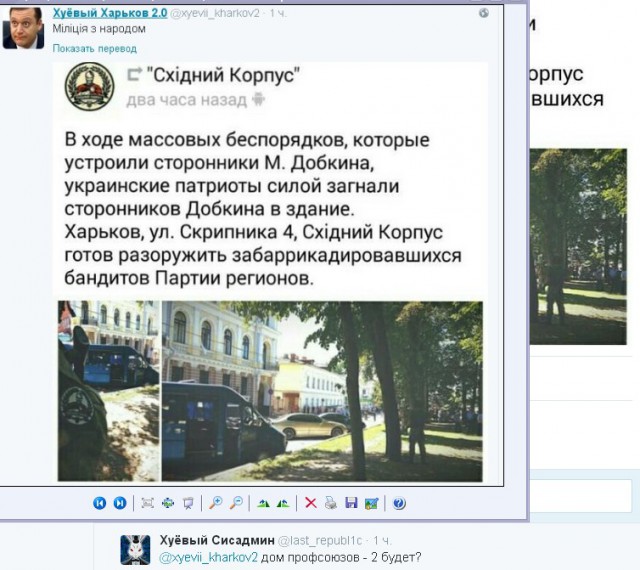This screenshot has height=570, width=640.
Task: Open the image for editing icon
Action: tap(371, 503)
